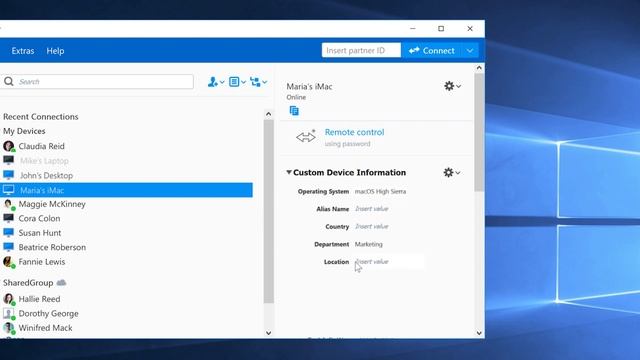
Task: Collapse Custom Device Information section
Action: pos(289,172)
